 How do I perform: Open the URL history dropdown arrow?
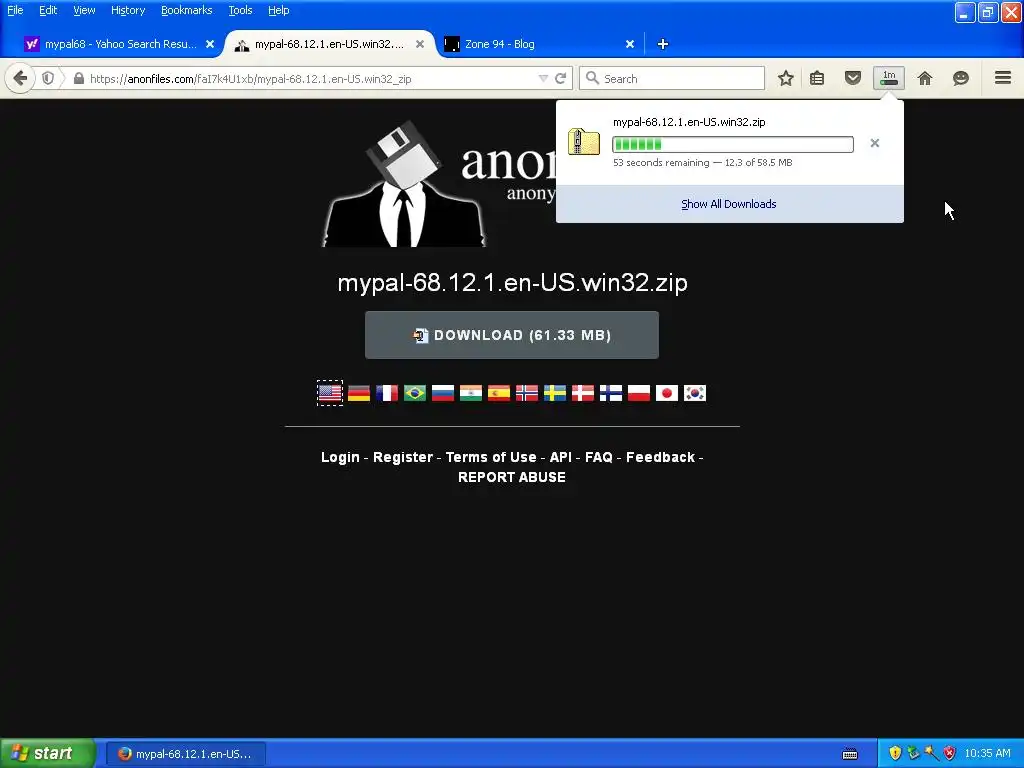click(x=543, y=78)
